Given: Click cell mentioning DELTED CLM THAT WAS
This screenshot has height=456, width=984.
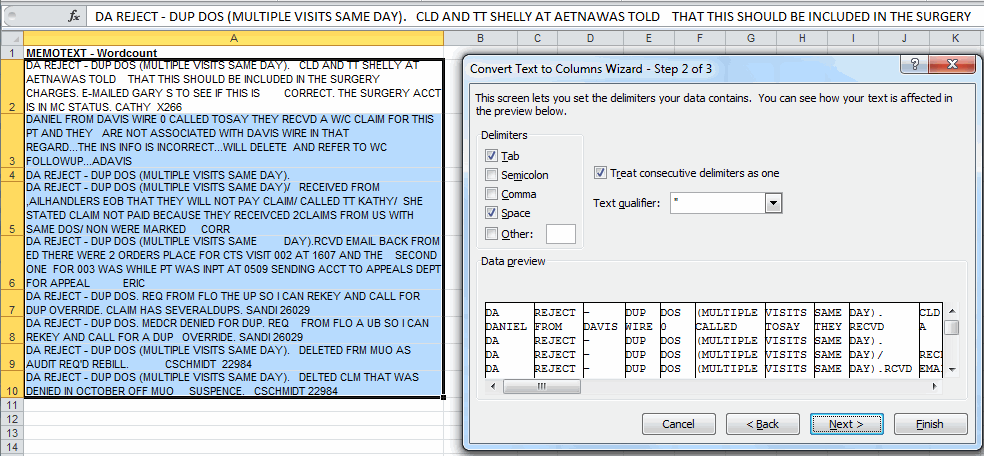Looking at the screenshot, I should (x=233, y=384).
